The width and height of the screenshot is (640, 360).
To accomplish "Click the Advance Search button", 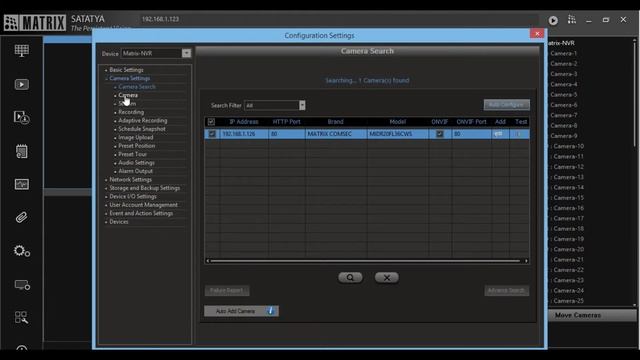I will 507,291.
